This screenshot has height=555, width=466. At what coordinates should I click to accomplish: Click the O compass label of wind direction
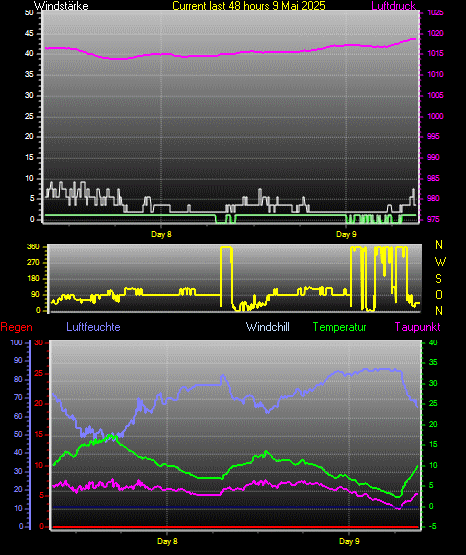coord(439,294)
